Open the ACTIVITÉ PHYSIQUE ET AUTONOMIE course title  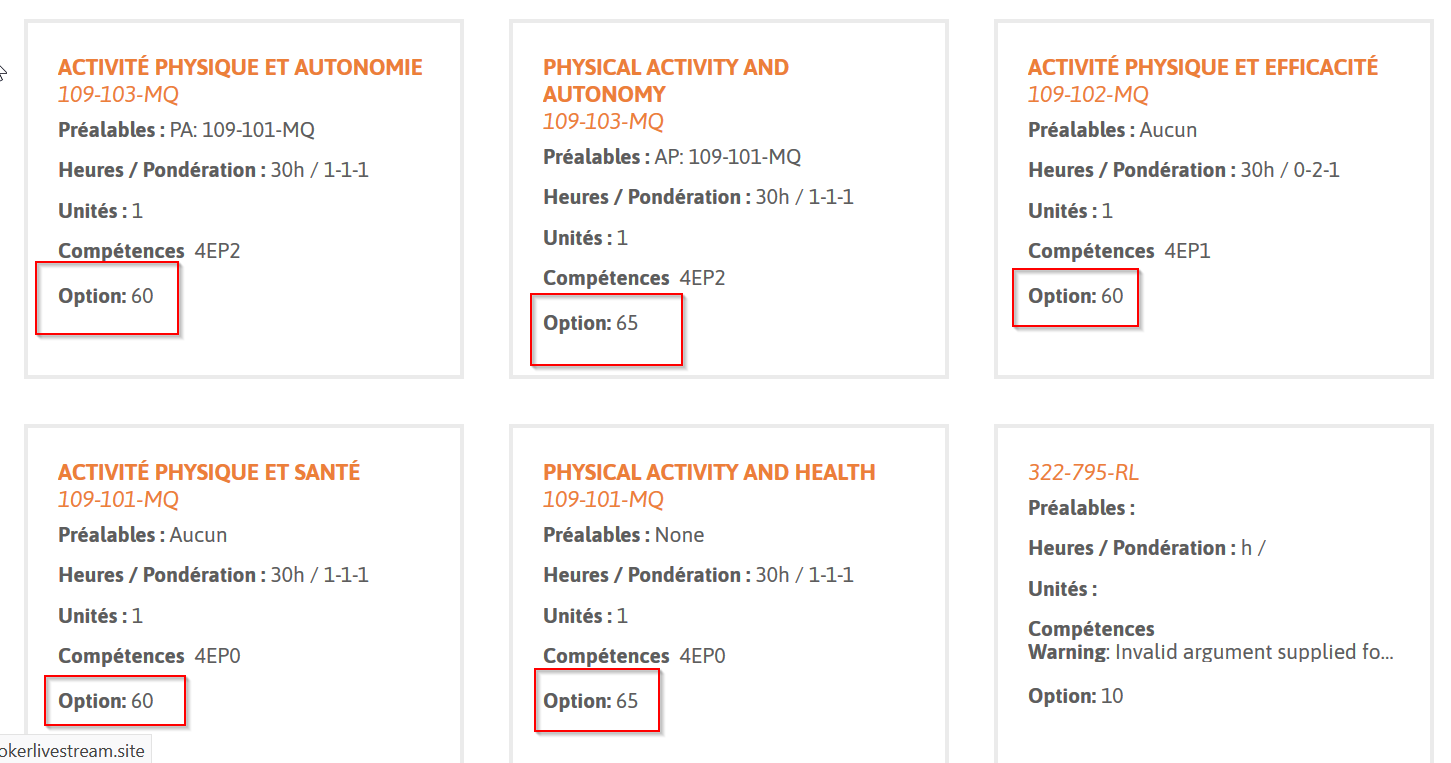click(x=240, y=68)
